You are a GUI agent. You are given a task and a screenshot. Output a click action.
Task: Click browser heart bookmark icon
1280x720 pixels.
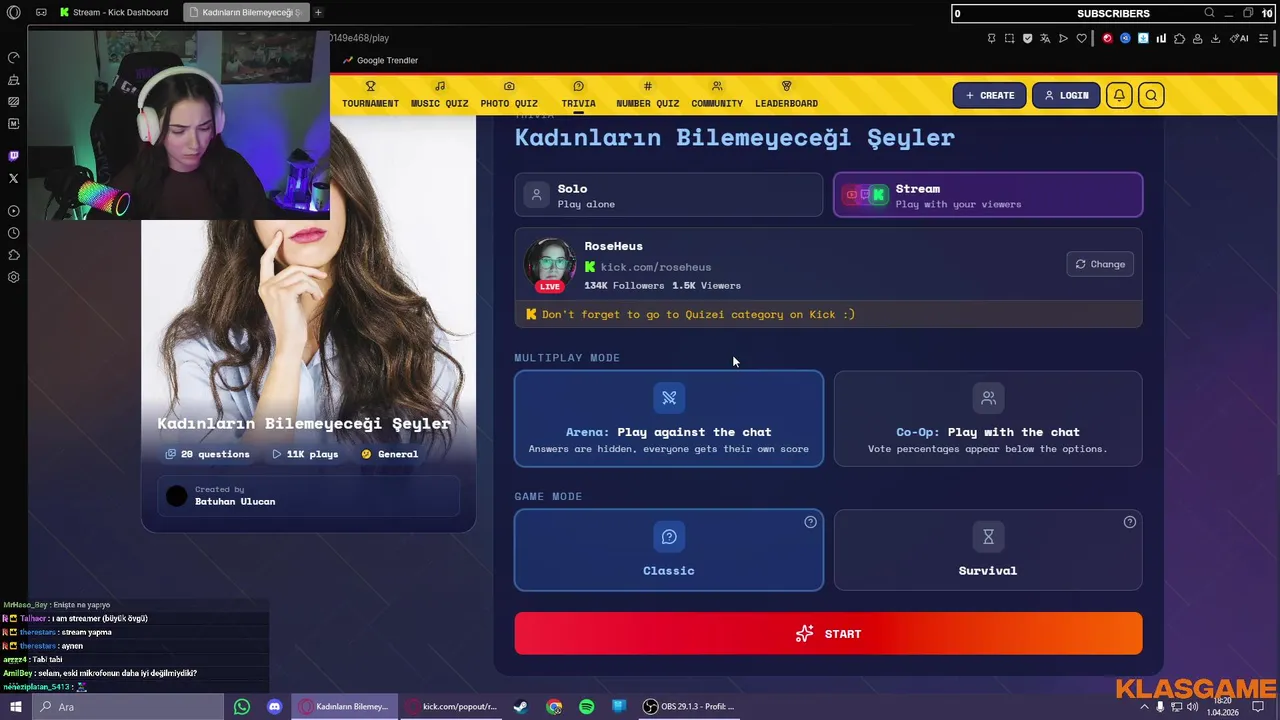[1081, 38]
